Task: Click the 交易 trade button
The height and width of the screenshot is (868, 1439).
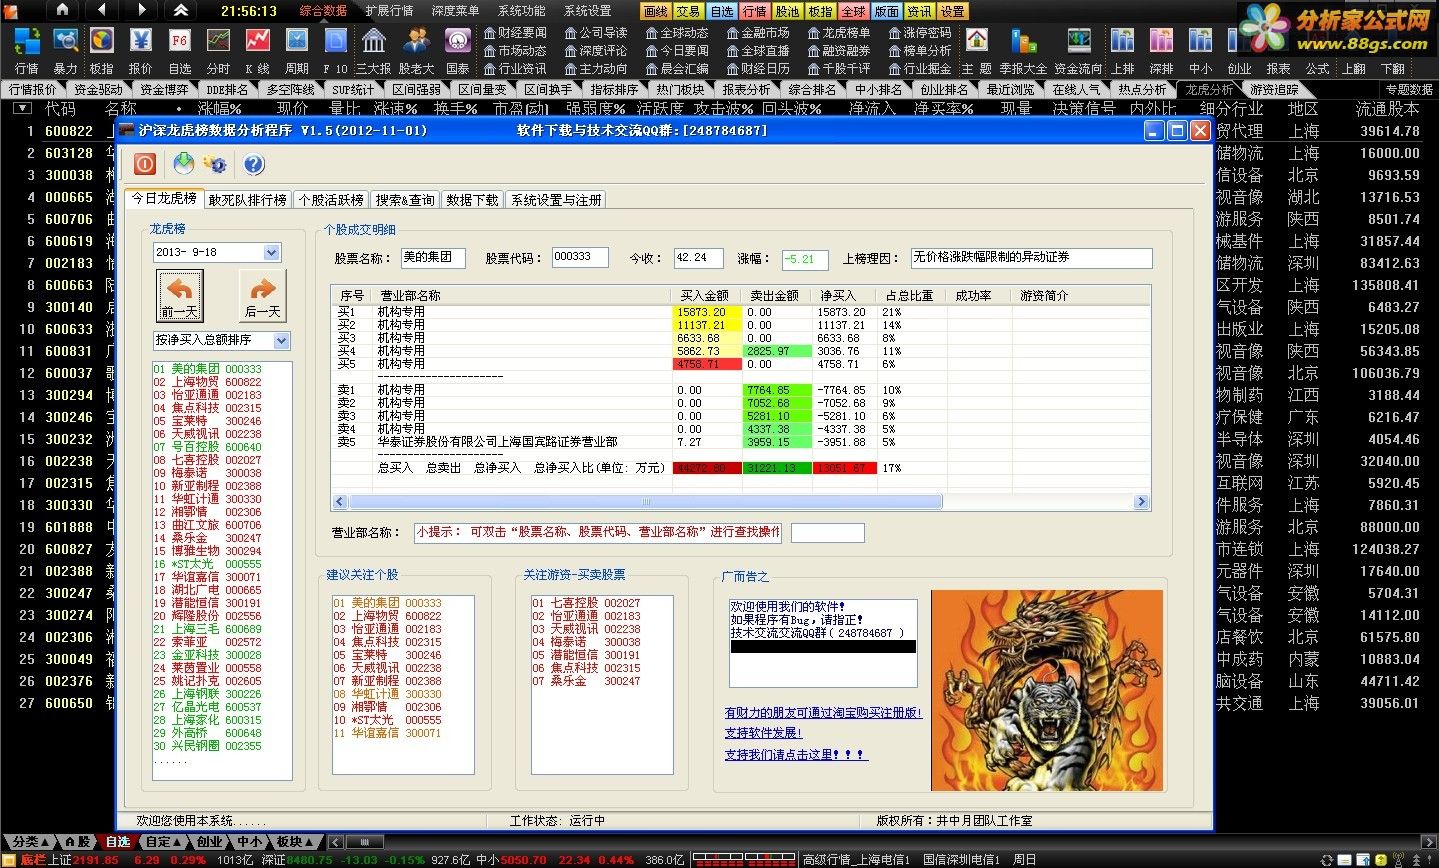Action: (x=688, y=11)
